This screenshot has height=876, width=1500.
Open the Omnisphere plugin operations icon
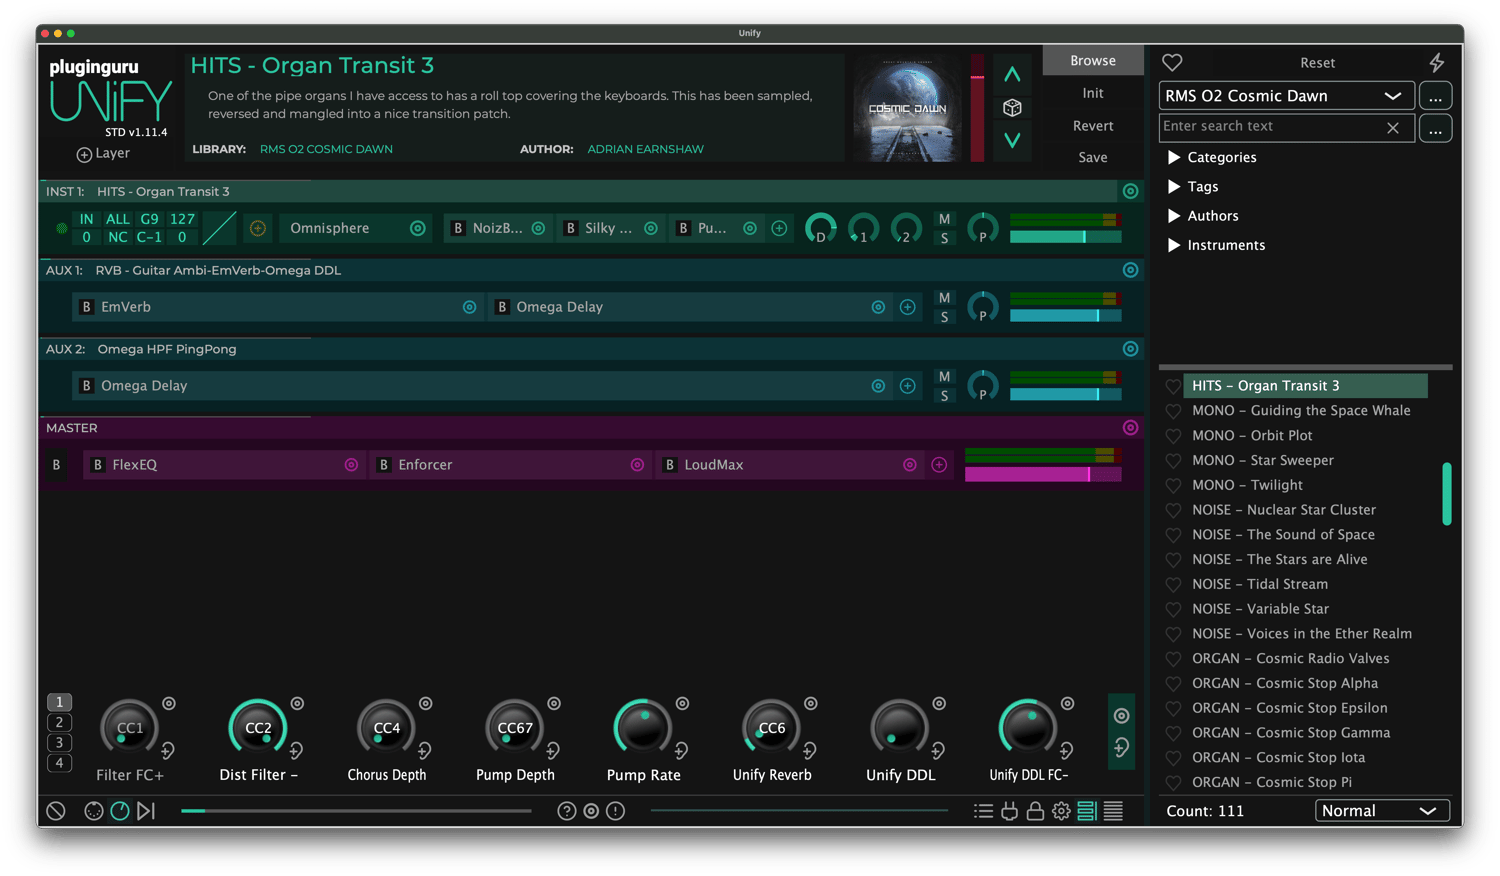click(418, 228)
